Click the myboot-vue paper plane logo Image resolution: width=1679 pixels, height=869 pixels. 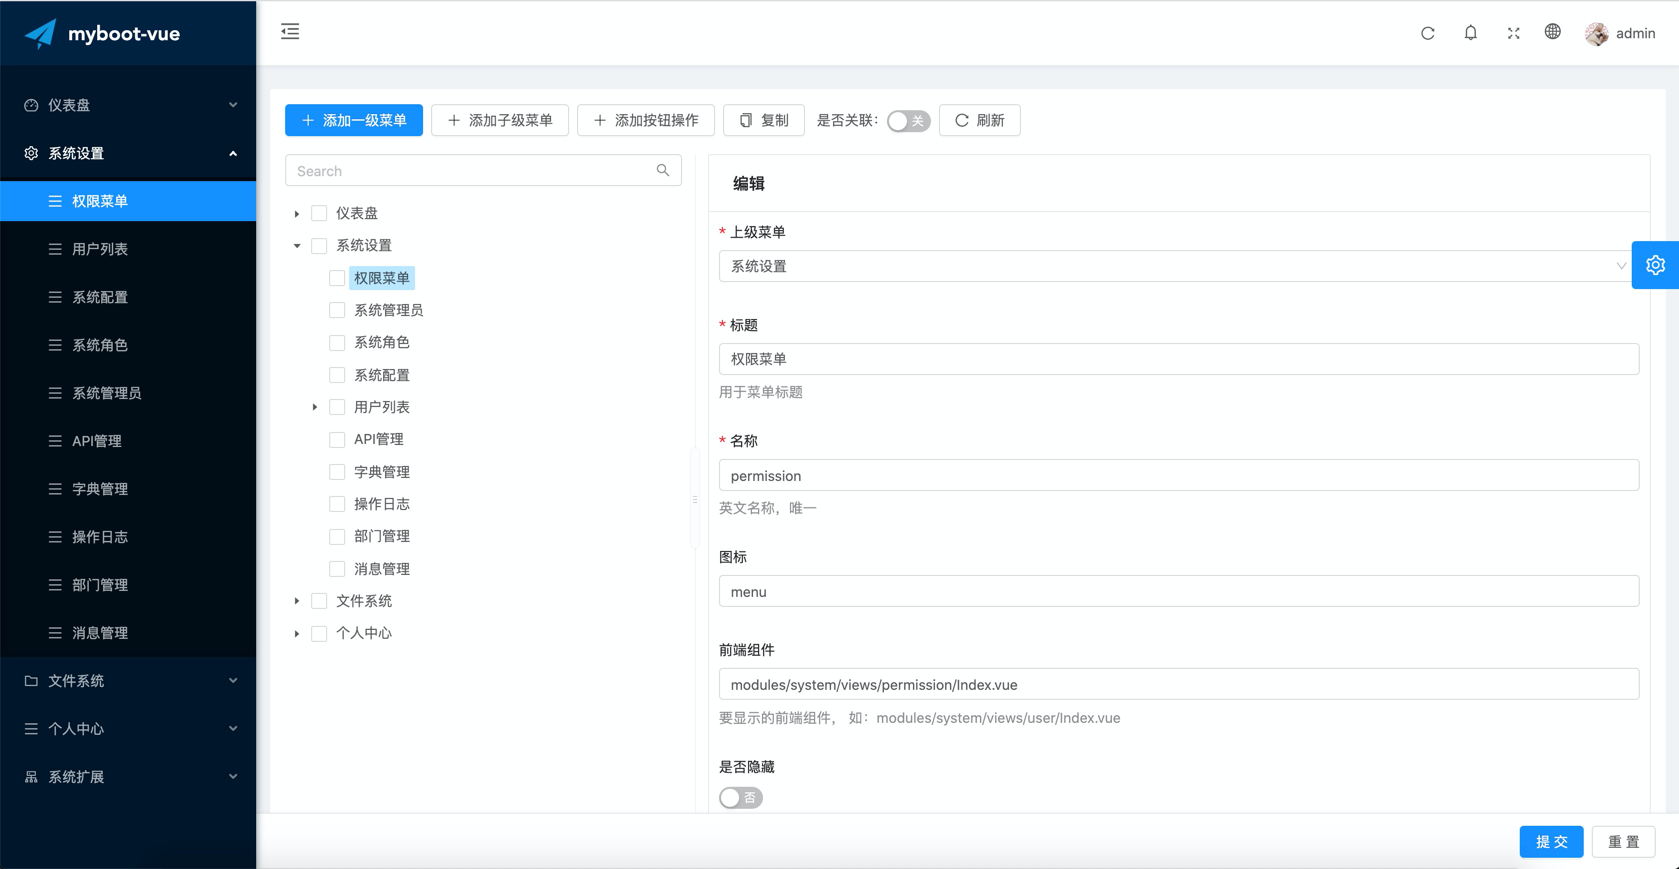(x=40, y=34)
